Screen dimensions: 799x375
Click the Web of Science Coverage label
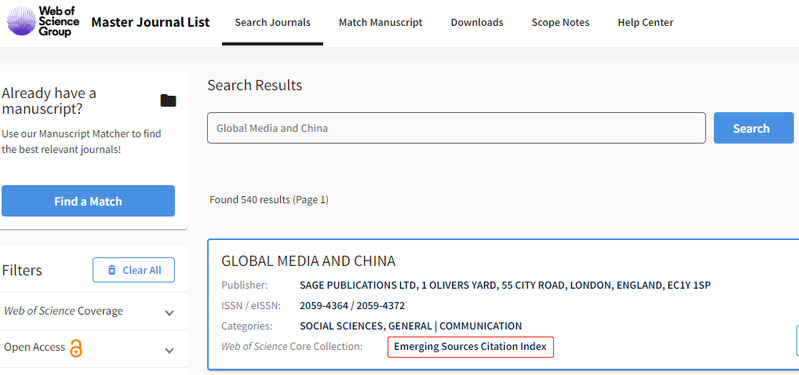[63, 311]
